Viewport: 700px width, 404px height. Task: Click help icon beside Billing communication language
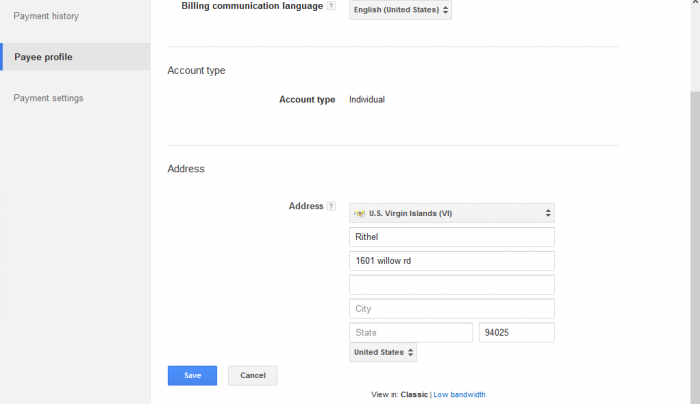click(x=331, y=6)
